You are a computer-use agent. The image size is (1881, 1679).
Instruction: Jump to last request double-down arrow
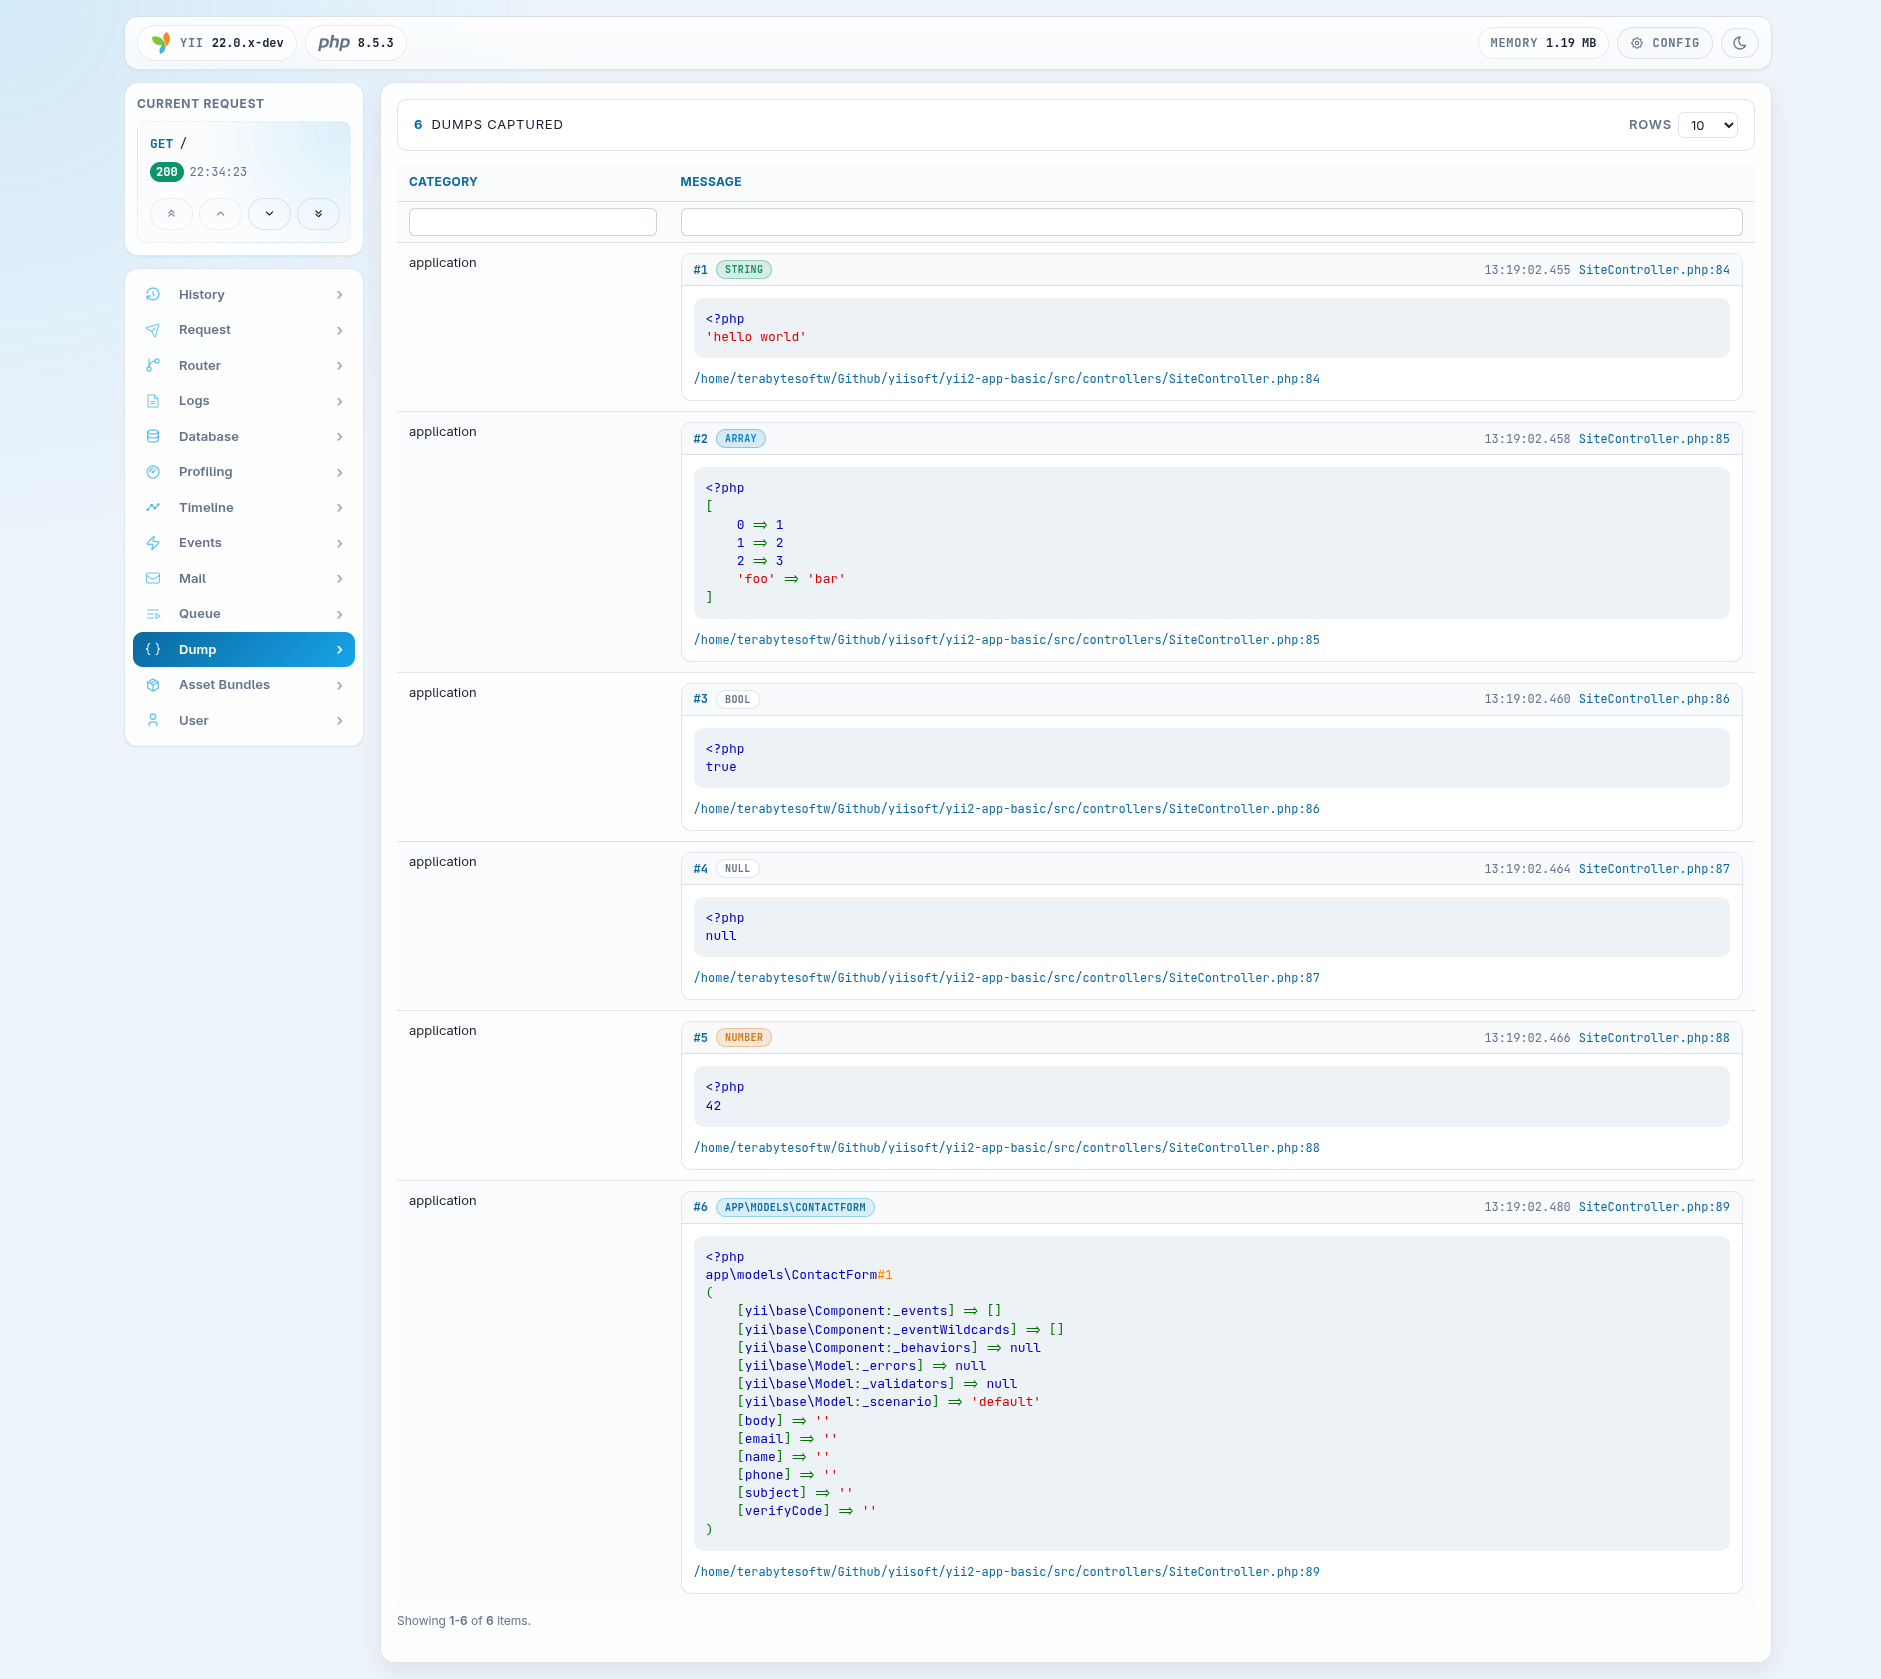[318, 214]
